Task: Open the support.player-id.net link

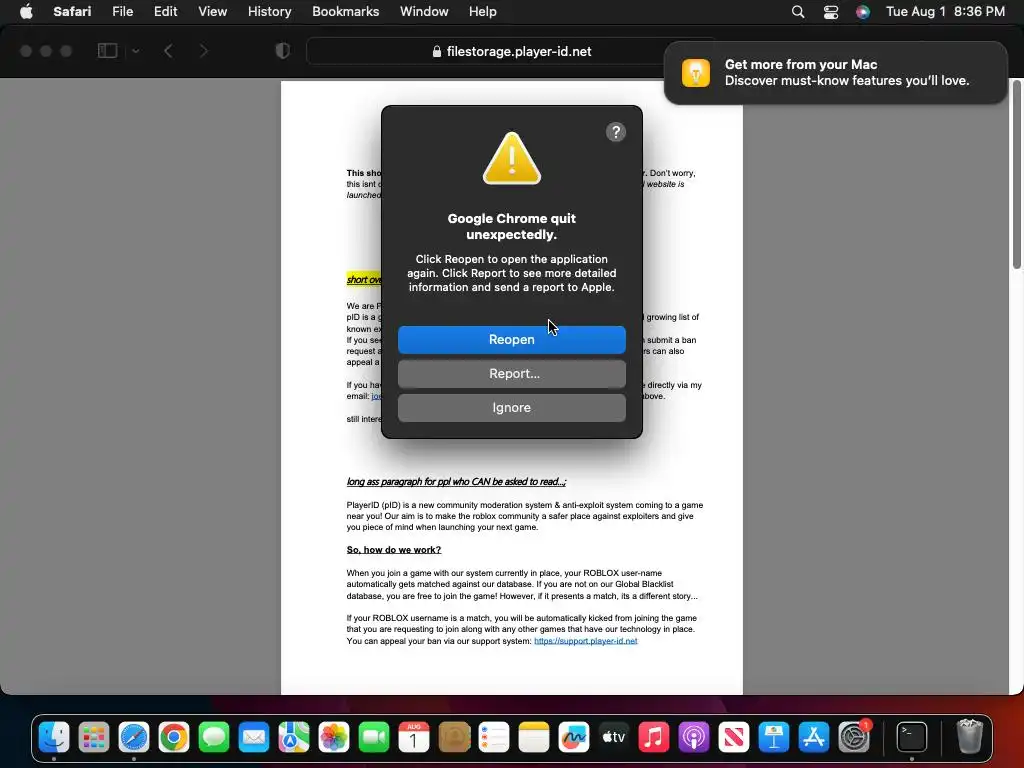Action: pyautogui.click(x=585, y=641)
